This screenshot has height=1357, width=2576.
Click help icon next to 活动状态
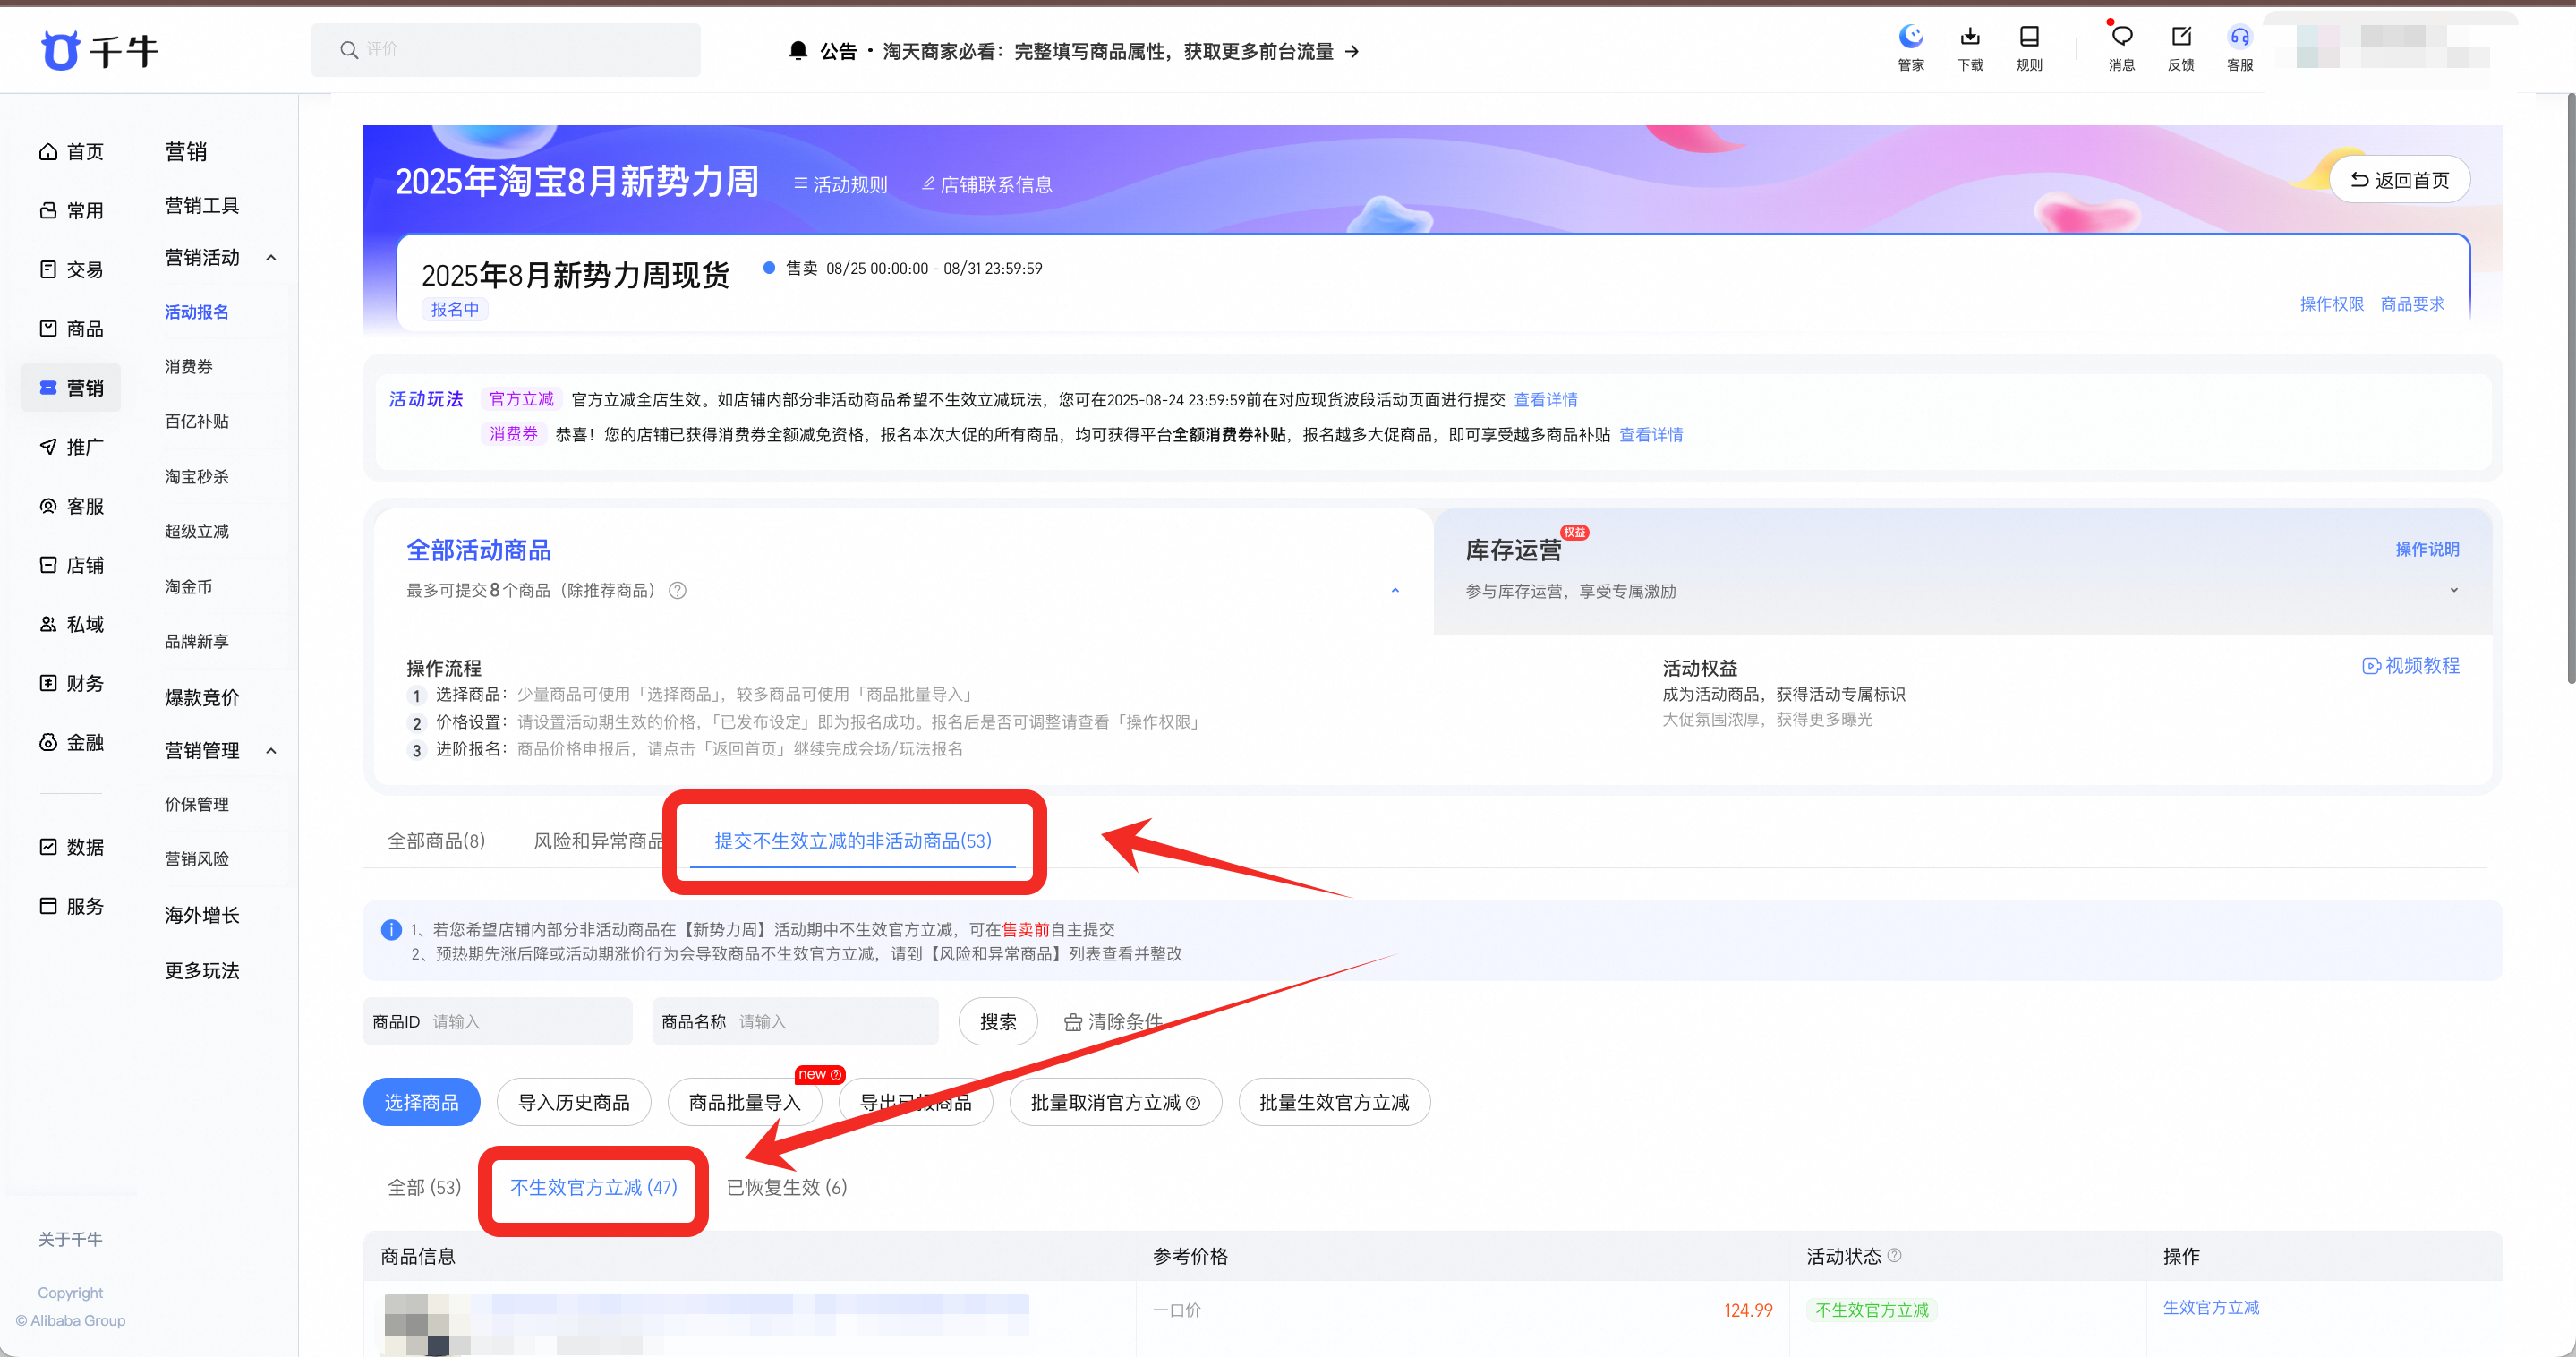pyautogui.click(x=1894, y=1255)
